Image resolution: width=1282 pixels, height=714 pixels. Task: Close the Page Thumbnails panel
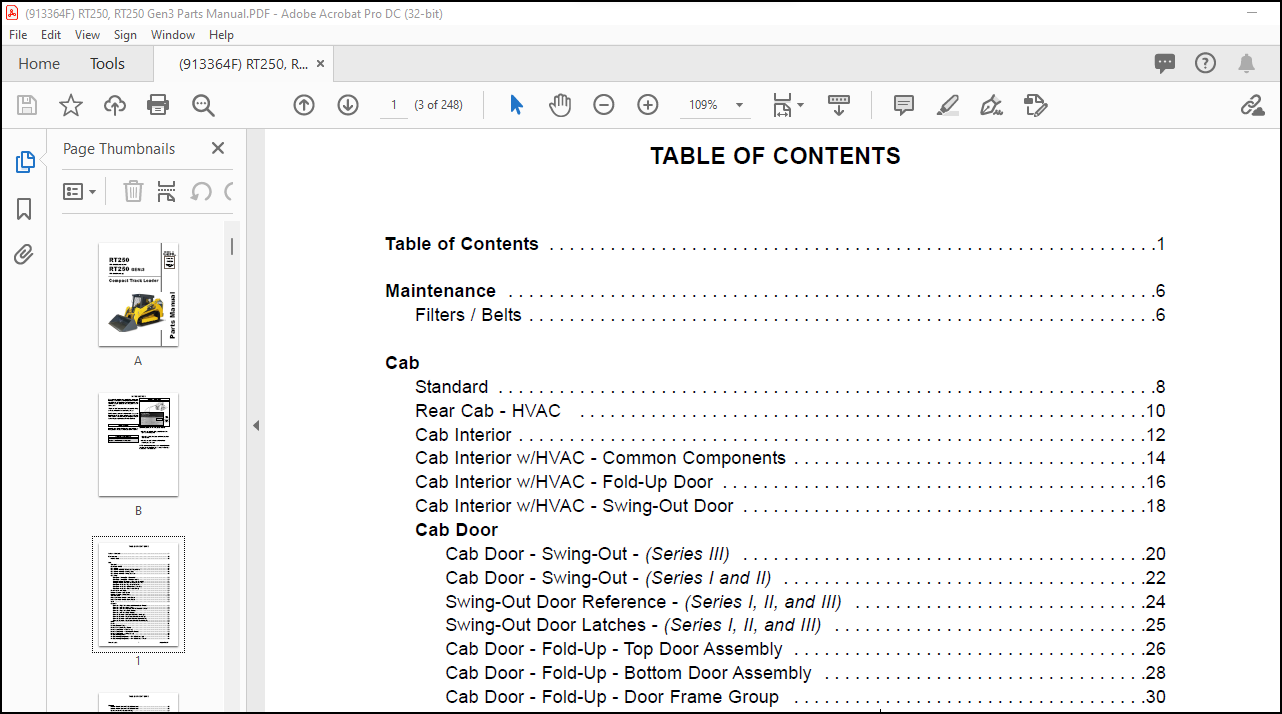(218, 148)
